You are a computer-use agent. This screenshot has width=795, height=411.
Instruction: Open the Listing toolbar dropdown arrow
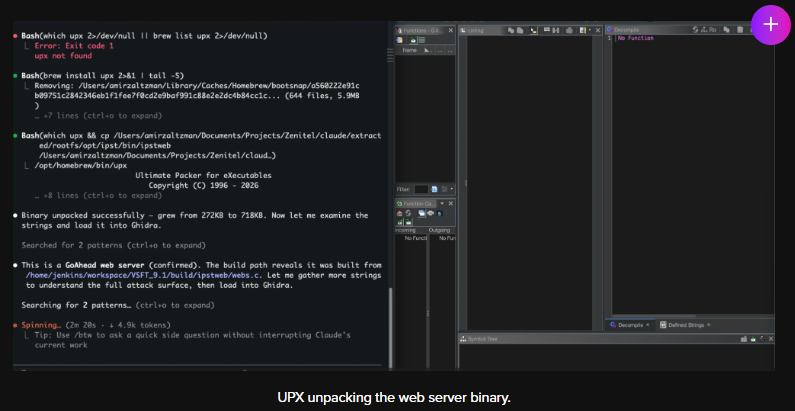pos(590,30)
